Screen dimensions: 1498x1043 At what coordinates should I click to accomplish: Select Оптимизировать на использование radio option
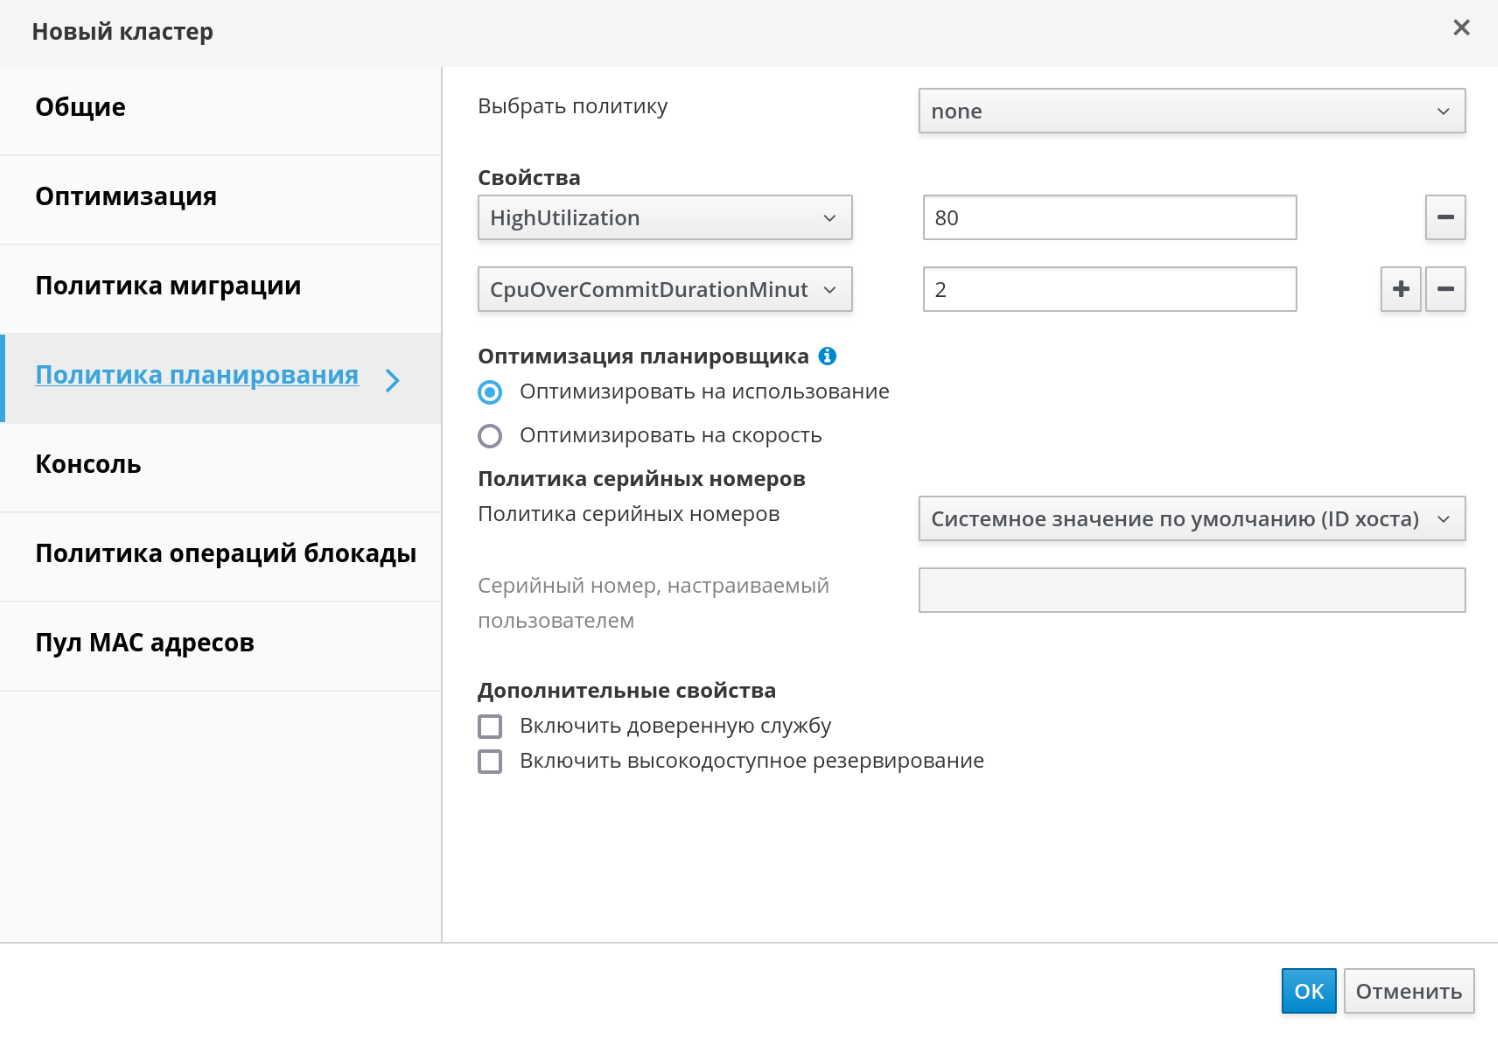coord(490,392)
